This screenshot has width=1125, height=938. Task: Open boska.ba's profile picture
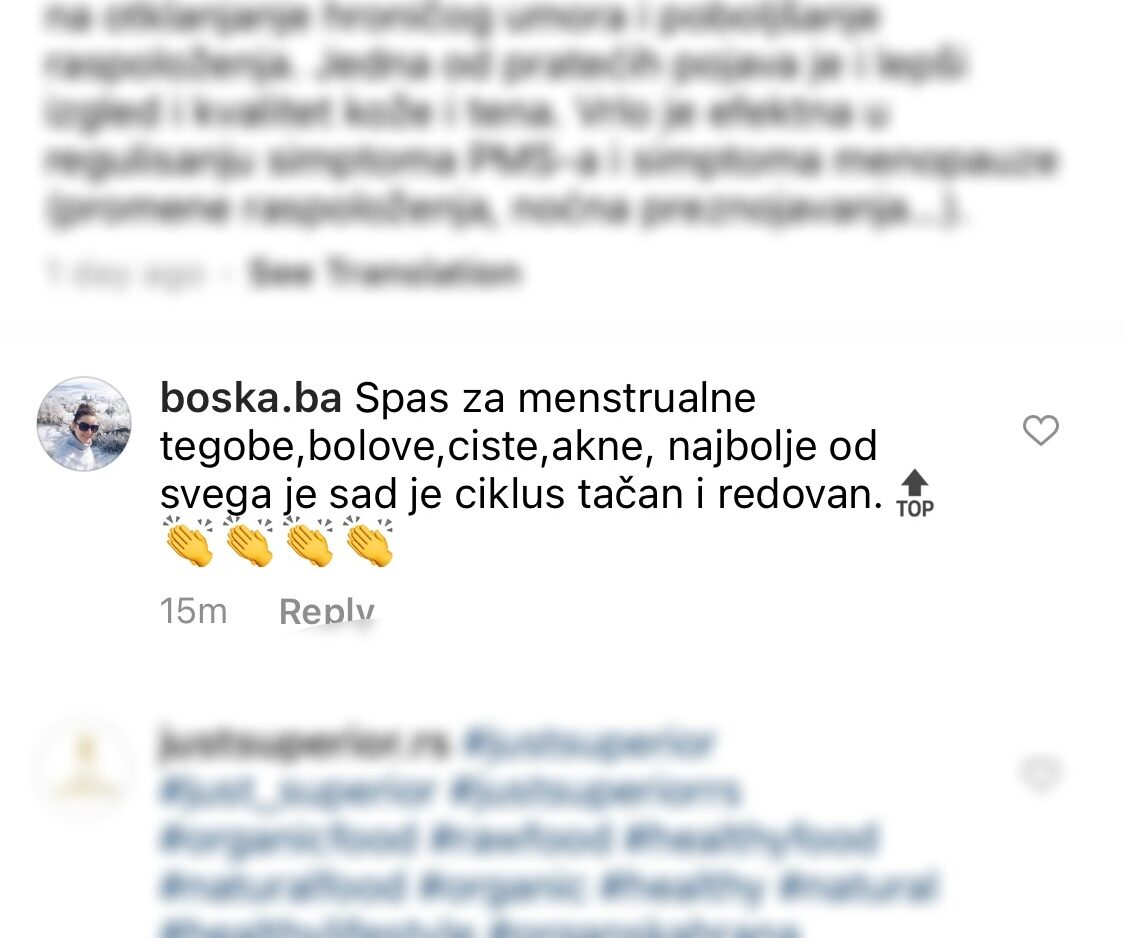84,424
